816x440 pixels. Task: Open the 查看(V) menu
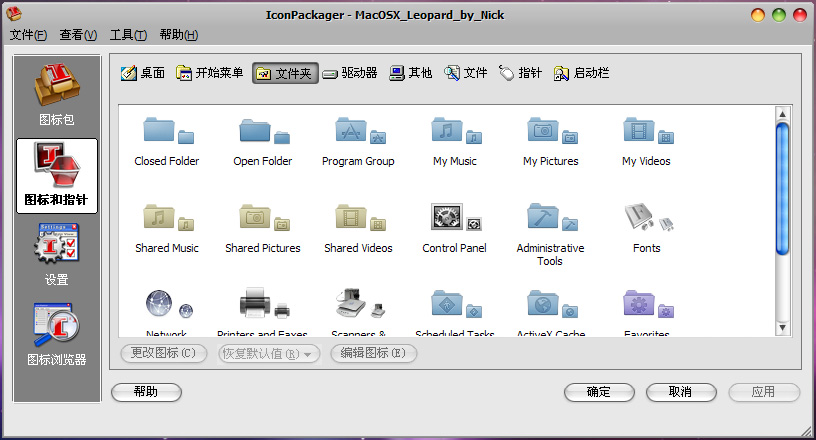[x=78, y=35]
